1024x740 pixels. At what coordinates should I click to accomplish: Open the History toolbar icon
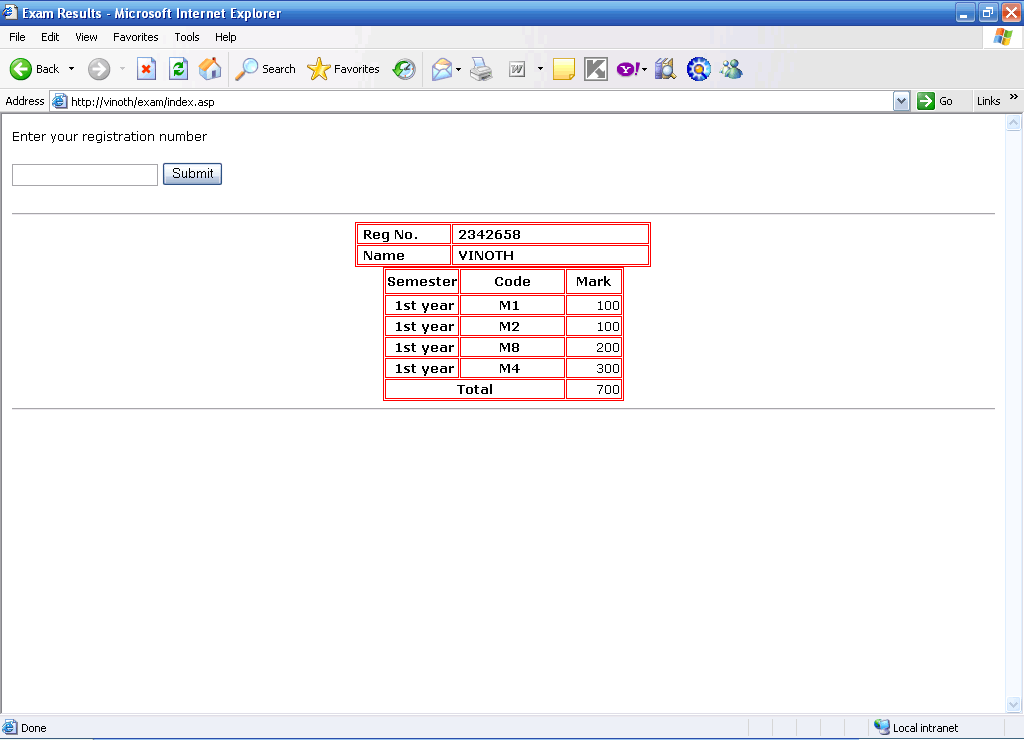coord(404,69)
